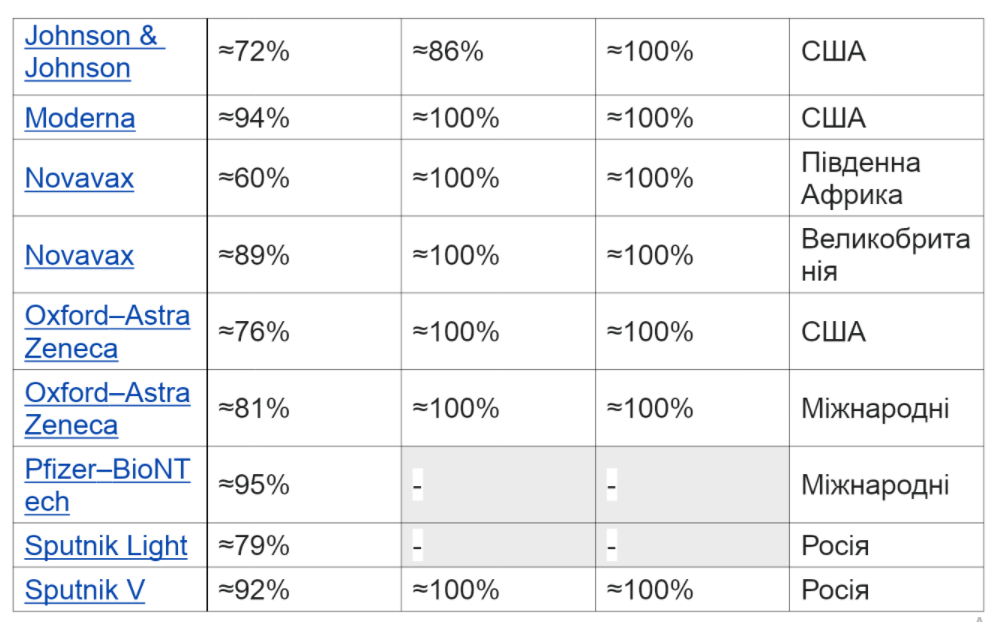Select the ≈72% efficacy cell
The width and height of the screenshot is (989, 622).
pyautogui.click(x=254, y=52)
